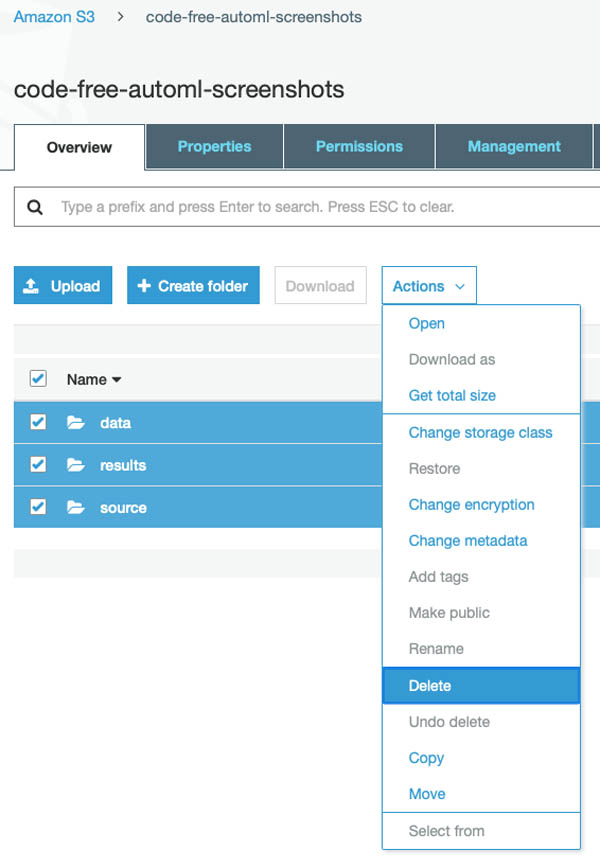Choose Open from the Actions menu
The width and height of the screenshot is (600, 868).
tap(481, 323)
